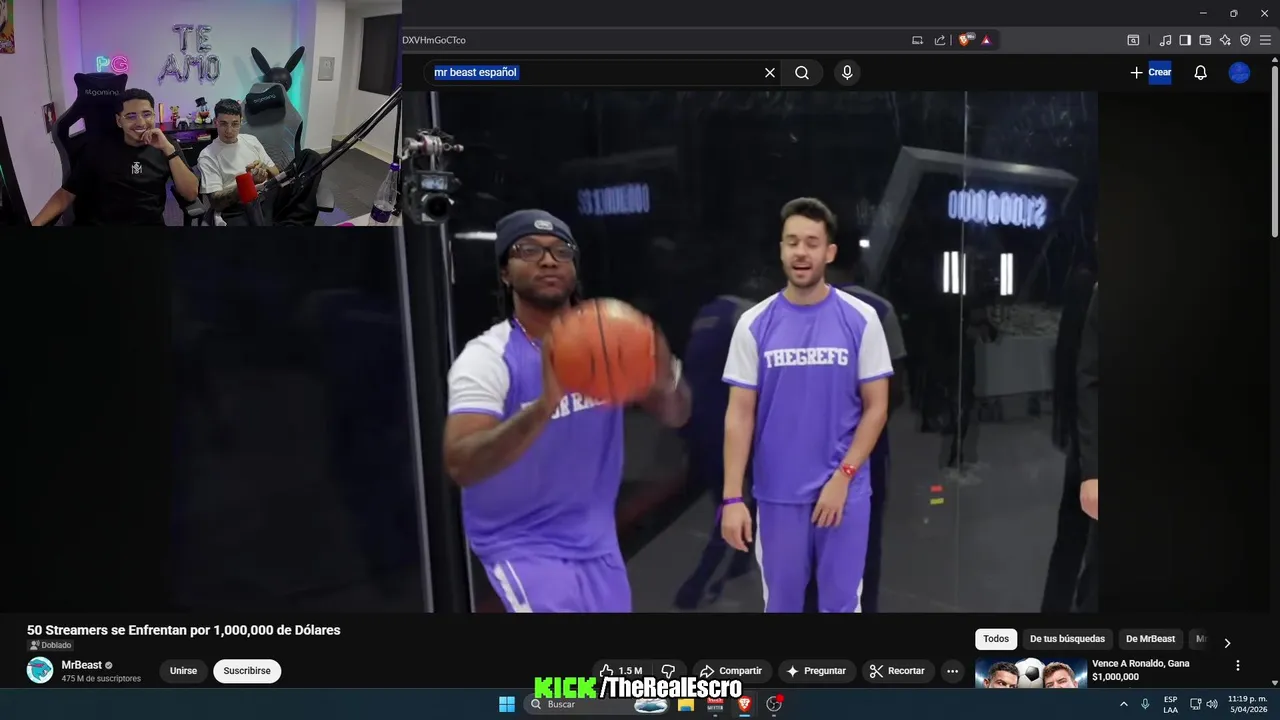Click the Recortar scissors button
Image resolution: width=1280 pixels, height=720 pixels.
[898, 671]
